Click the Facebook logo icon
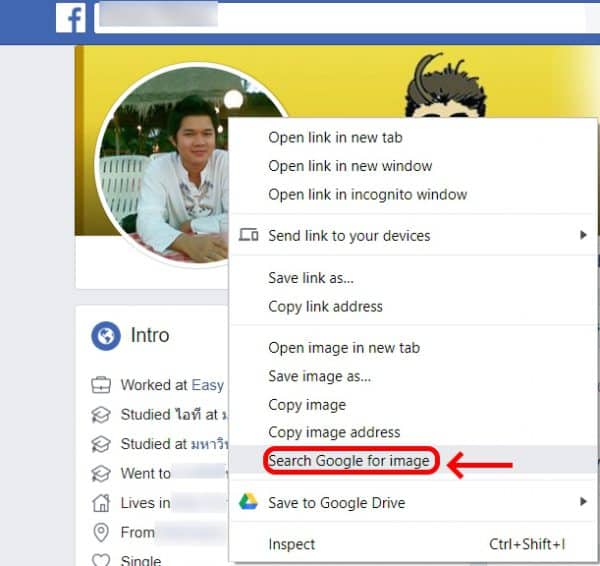 coord(70,18)
